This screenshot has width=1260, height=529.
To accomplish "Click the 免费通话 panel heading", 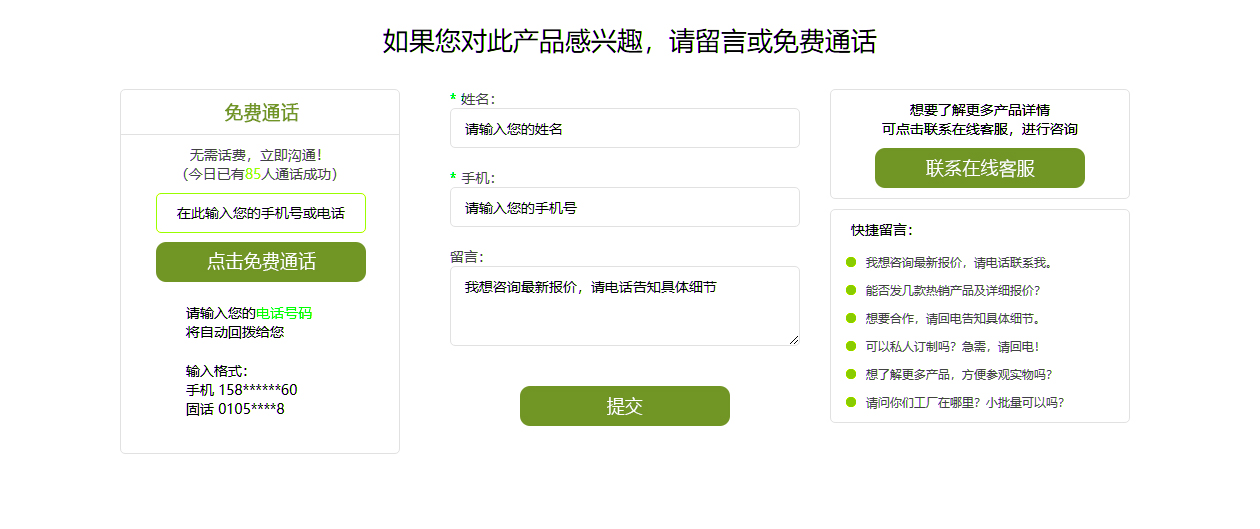I will pos(261,113).
